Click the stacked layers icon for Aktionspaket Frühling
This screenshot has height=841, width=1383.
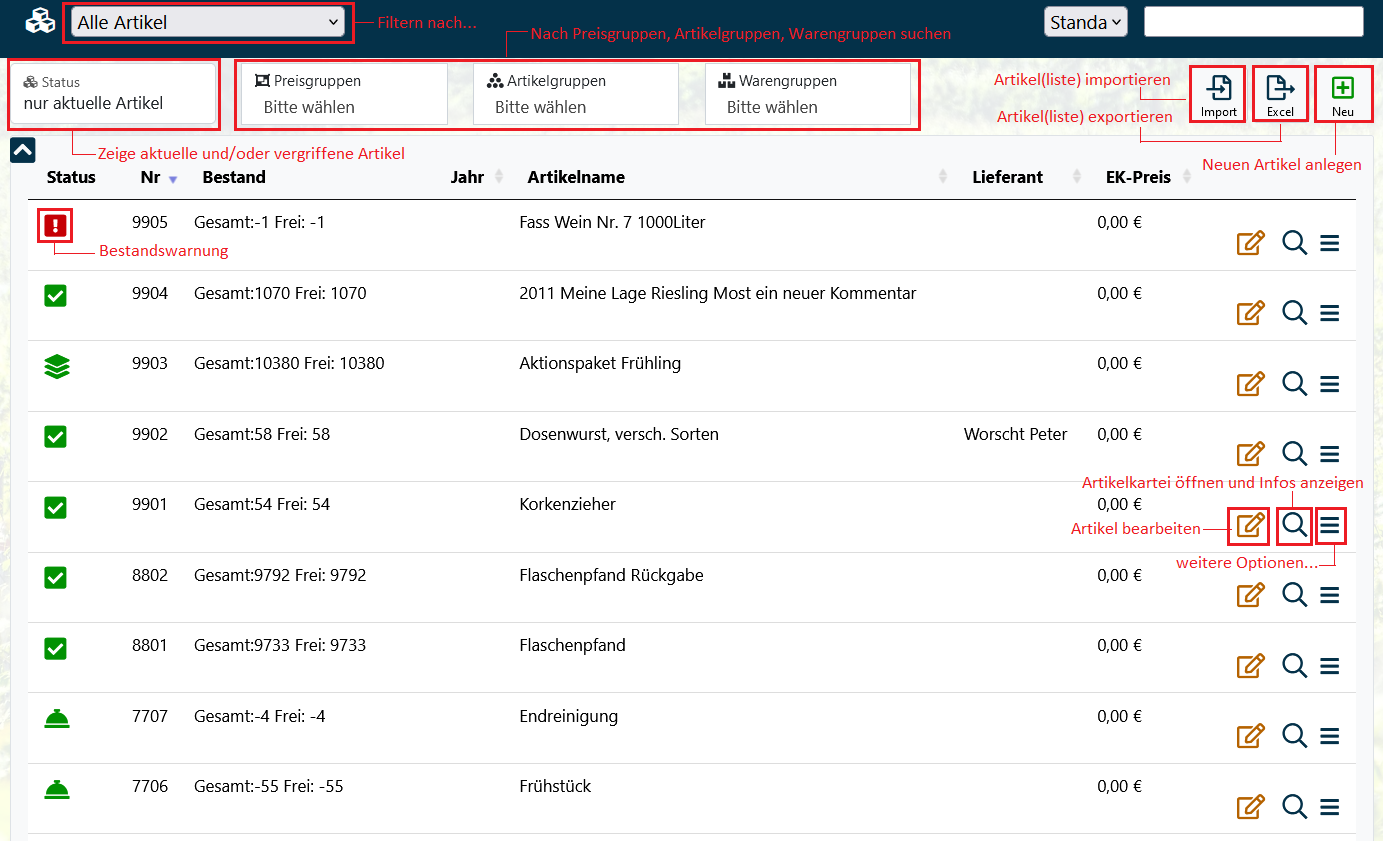click(x=57, y=367)
